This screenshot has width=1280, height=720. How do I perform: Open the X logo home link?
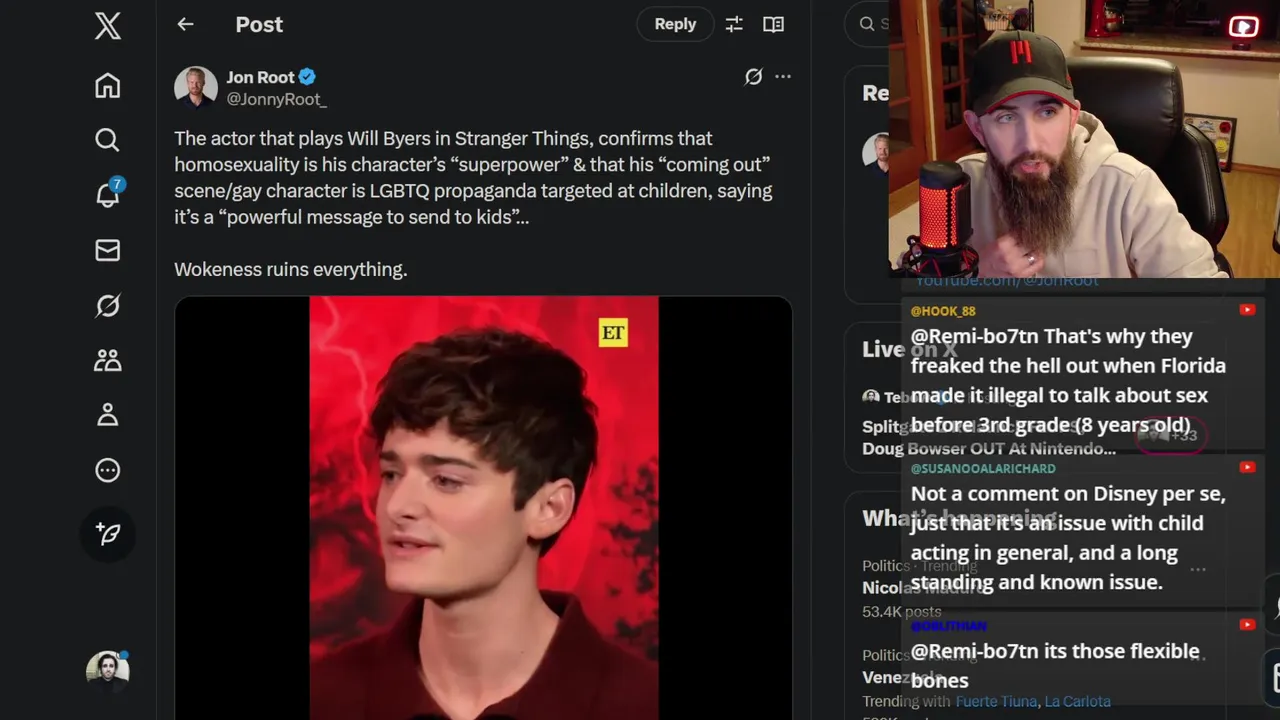tap(108, 26)
